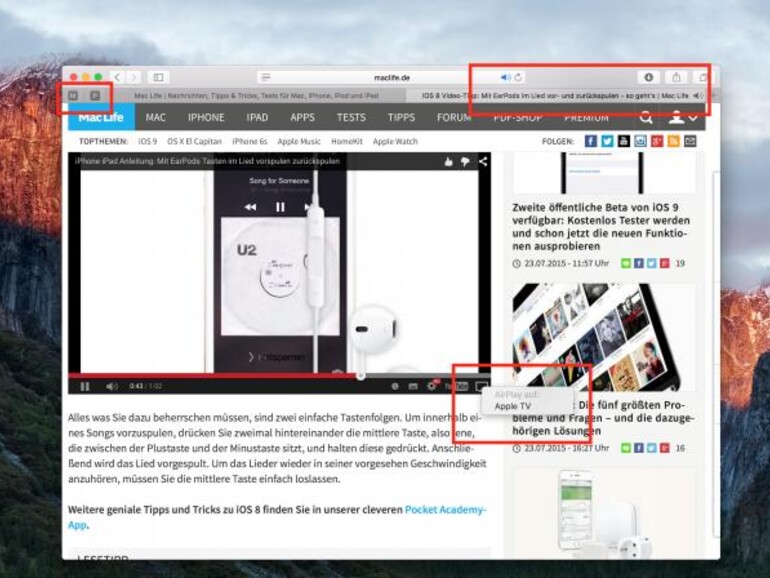Follow Mac Life on Twitter icon
The width and height of the screenshot is (770, 578).
[607, 141]
